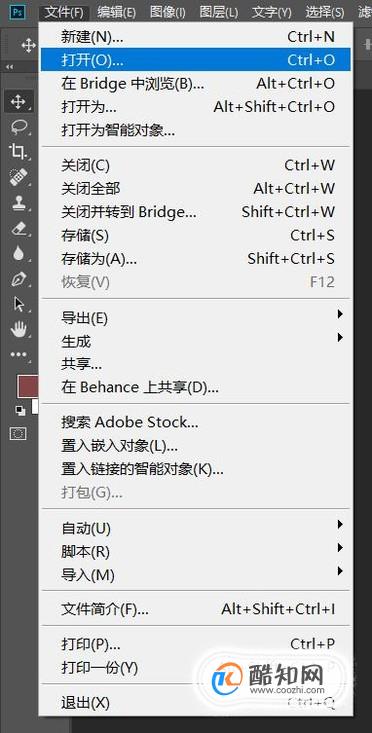Select the Blur droplet tool
Screen dimensions: 372x733
click(x=19, y=253)
